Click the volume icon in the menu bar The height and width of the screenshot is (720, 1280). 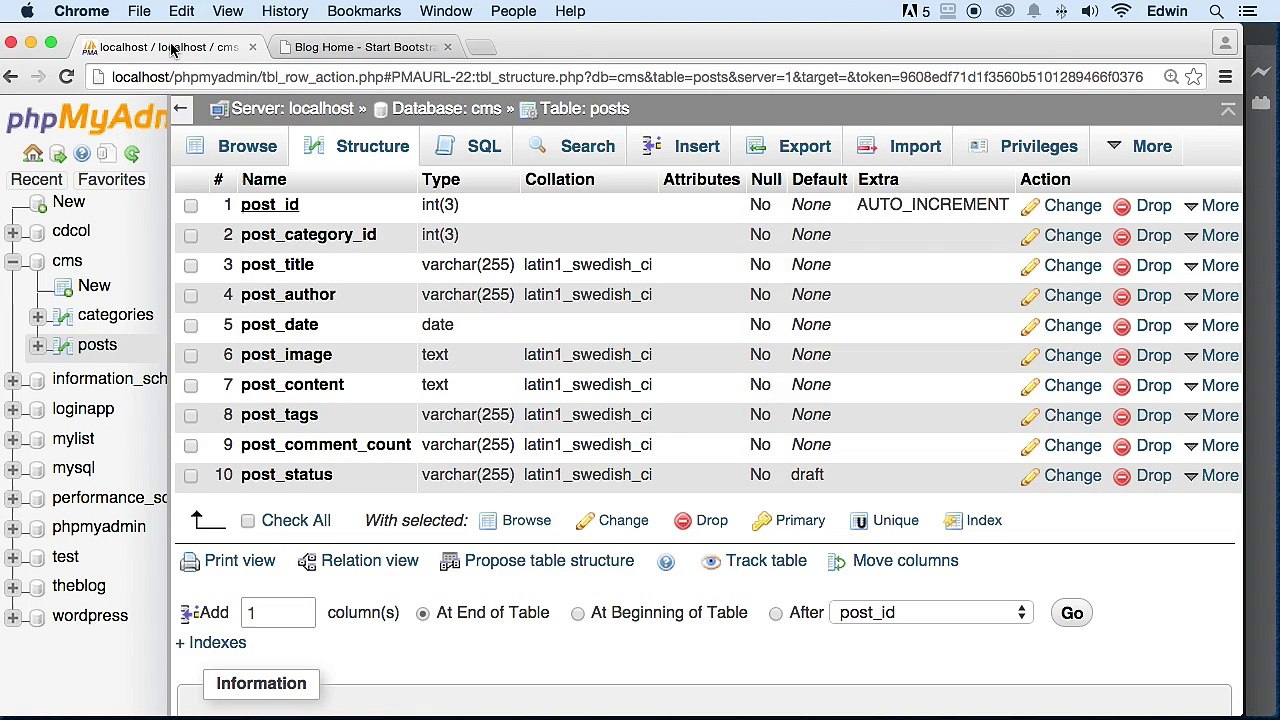pyautogui.click(x=1090, y=11)
